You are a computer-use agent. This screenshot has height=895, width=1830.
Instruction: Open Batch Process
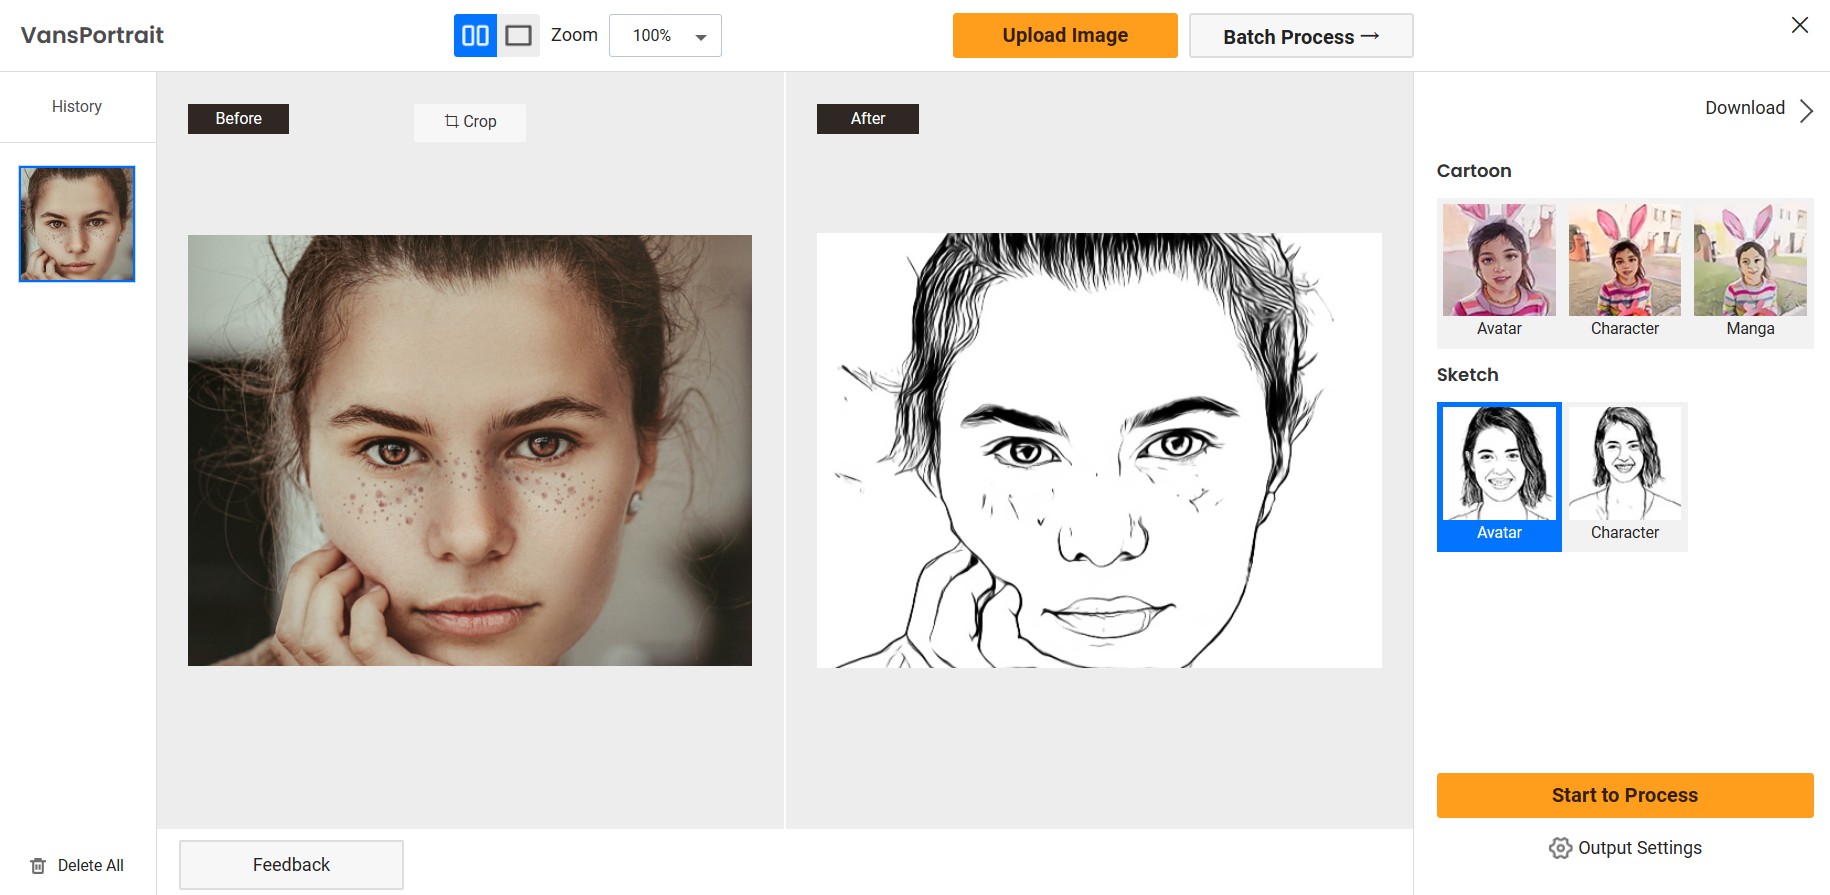1301,36
